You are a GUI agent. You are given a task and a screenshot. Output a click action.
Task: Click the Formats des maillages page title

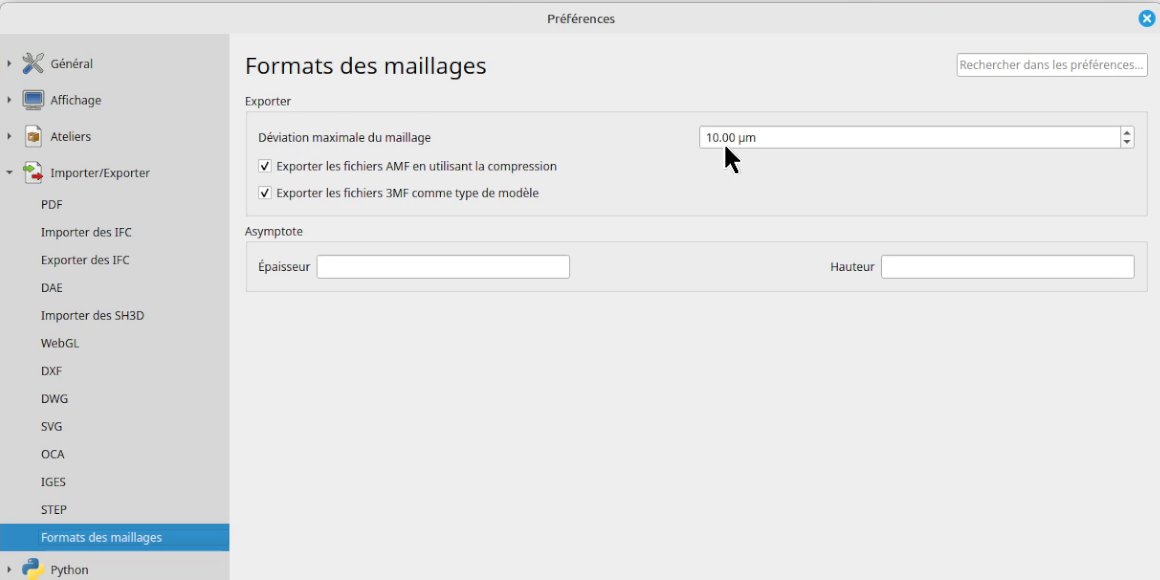365,66
